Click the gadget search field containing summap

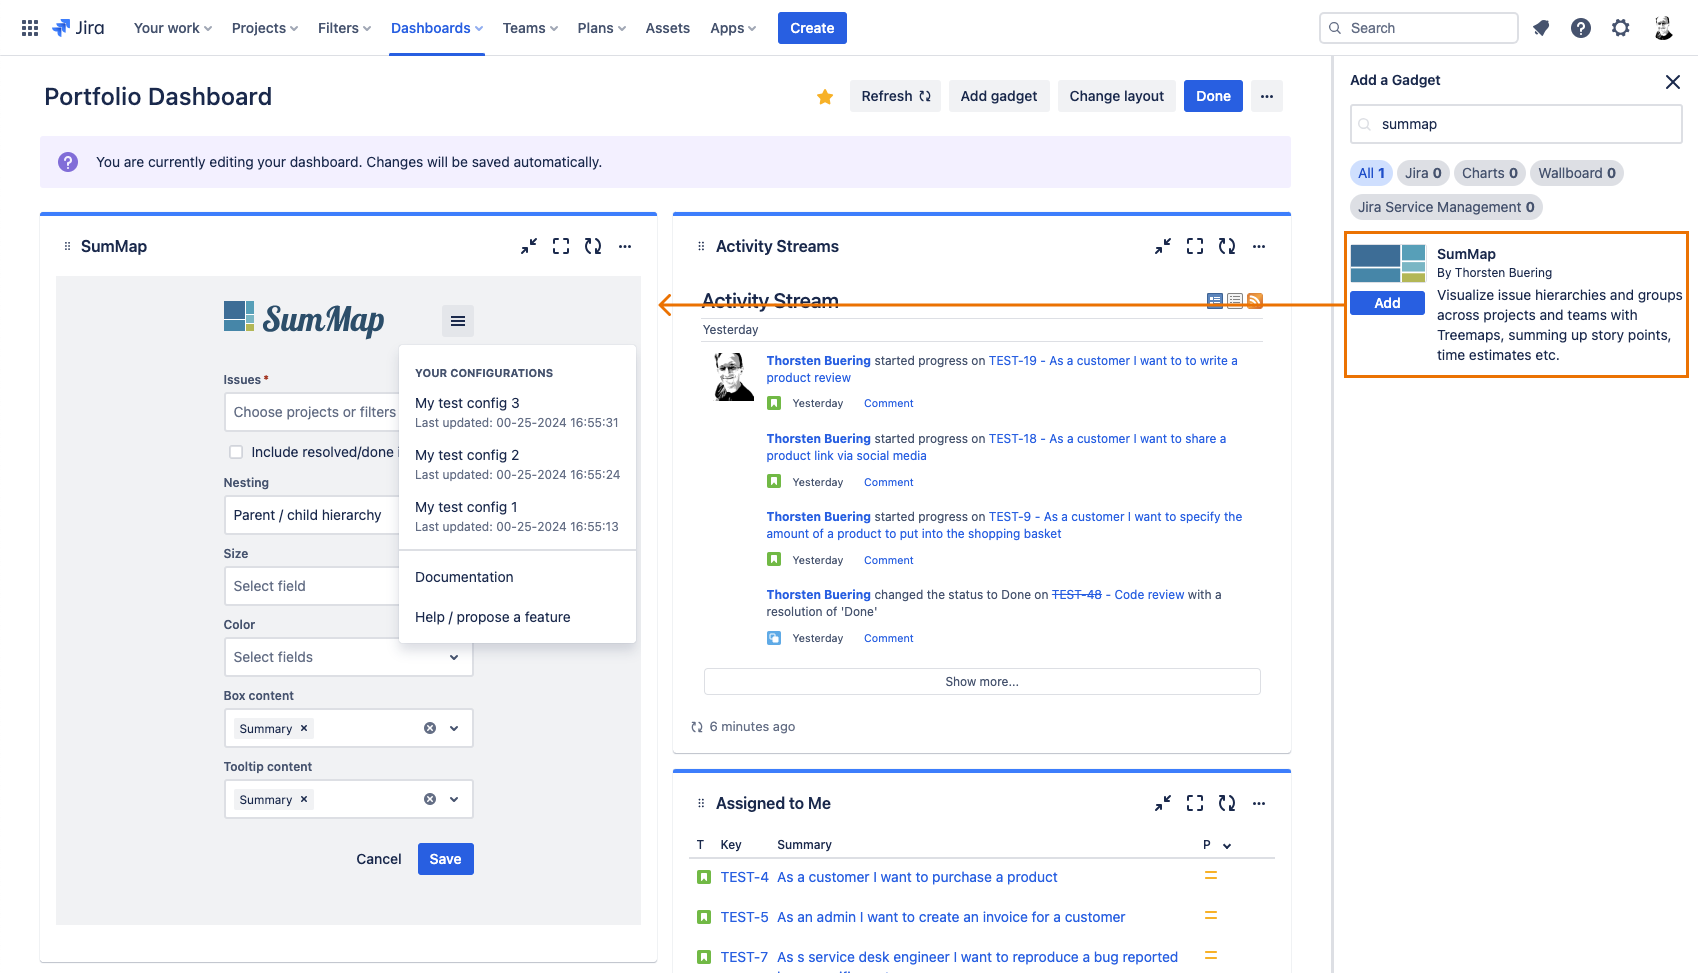[1516, 124]
